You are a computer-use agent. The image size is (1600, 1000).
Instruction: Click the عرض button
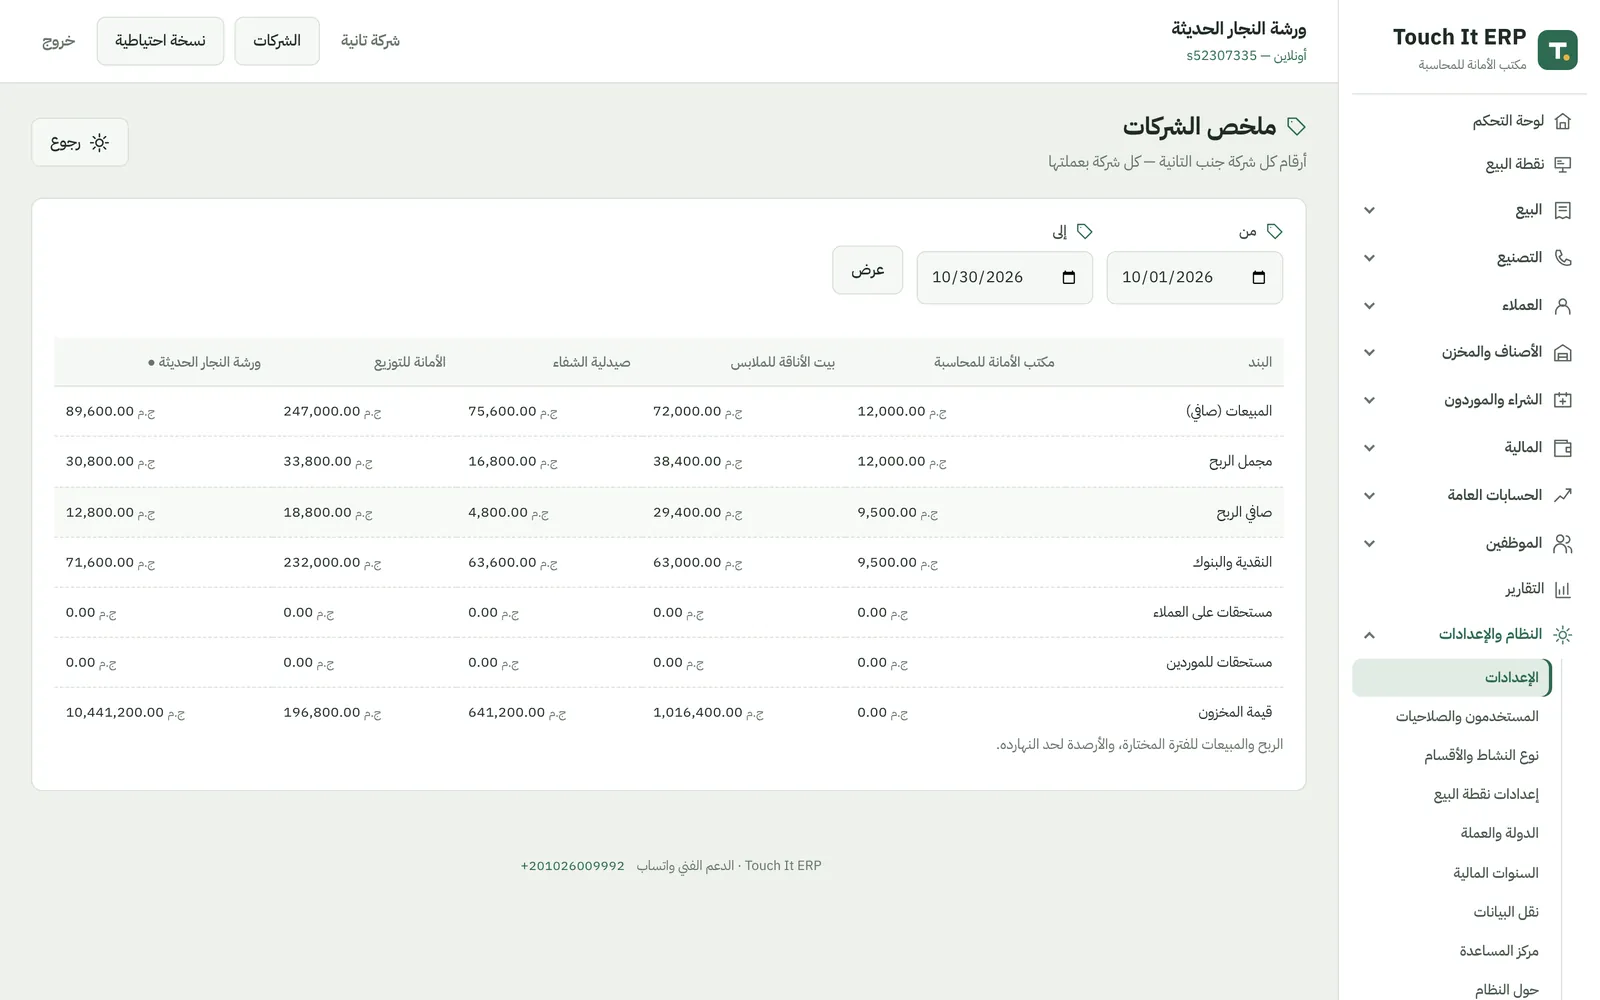pyautogui.click(x=868, y=270)
